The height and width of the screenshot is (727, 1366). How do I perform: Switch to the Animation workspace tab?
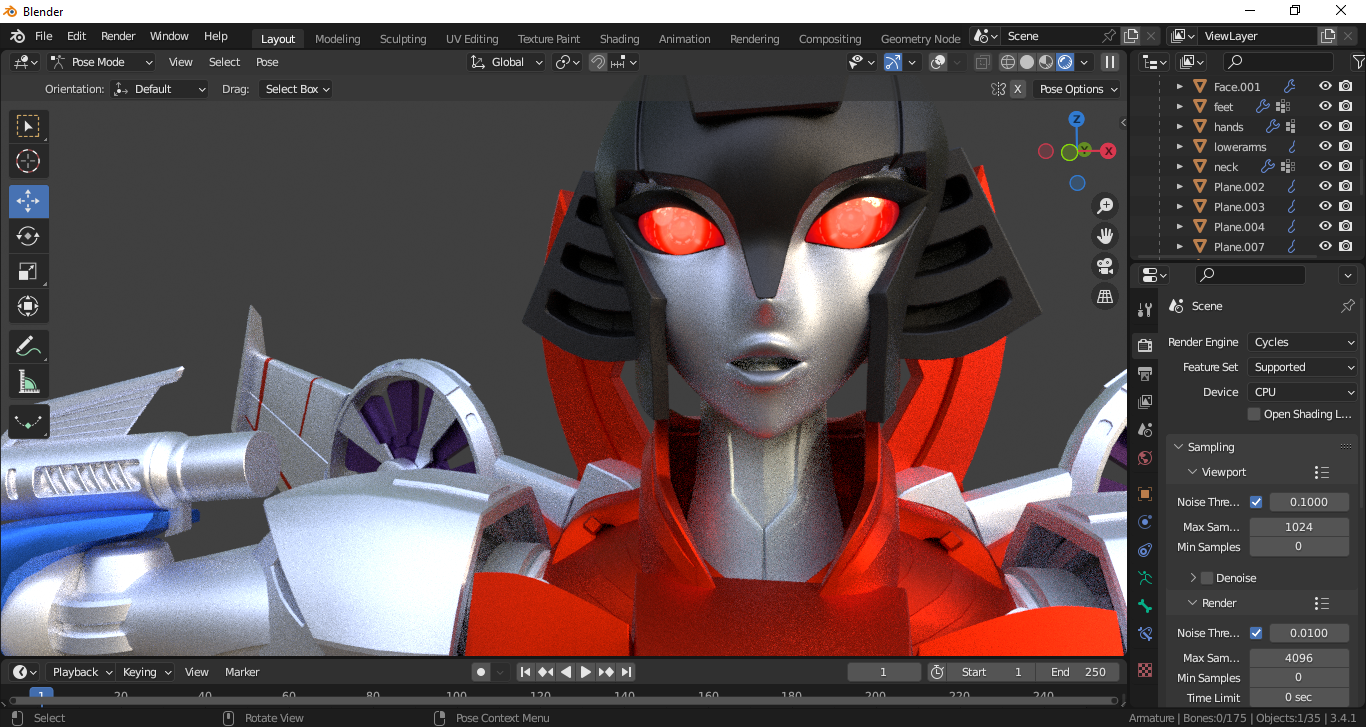coord(685,39)
